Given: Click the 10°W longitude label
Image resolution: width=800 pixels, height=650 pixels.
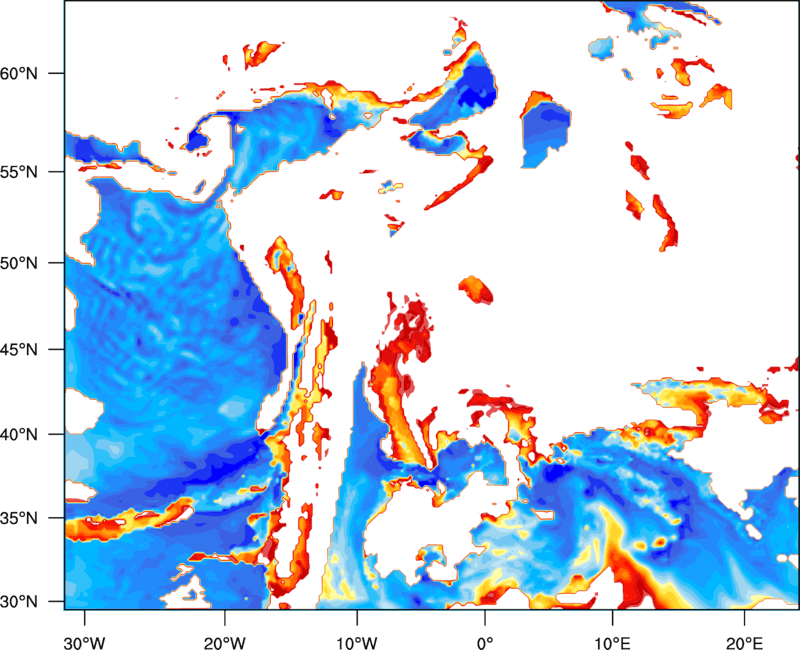Looking at the screenshot, I should click(x=357, y=643).
